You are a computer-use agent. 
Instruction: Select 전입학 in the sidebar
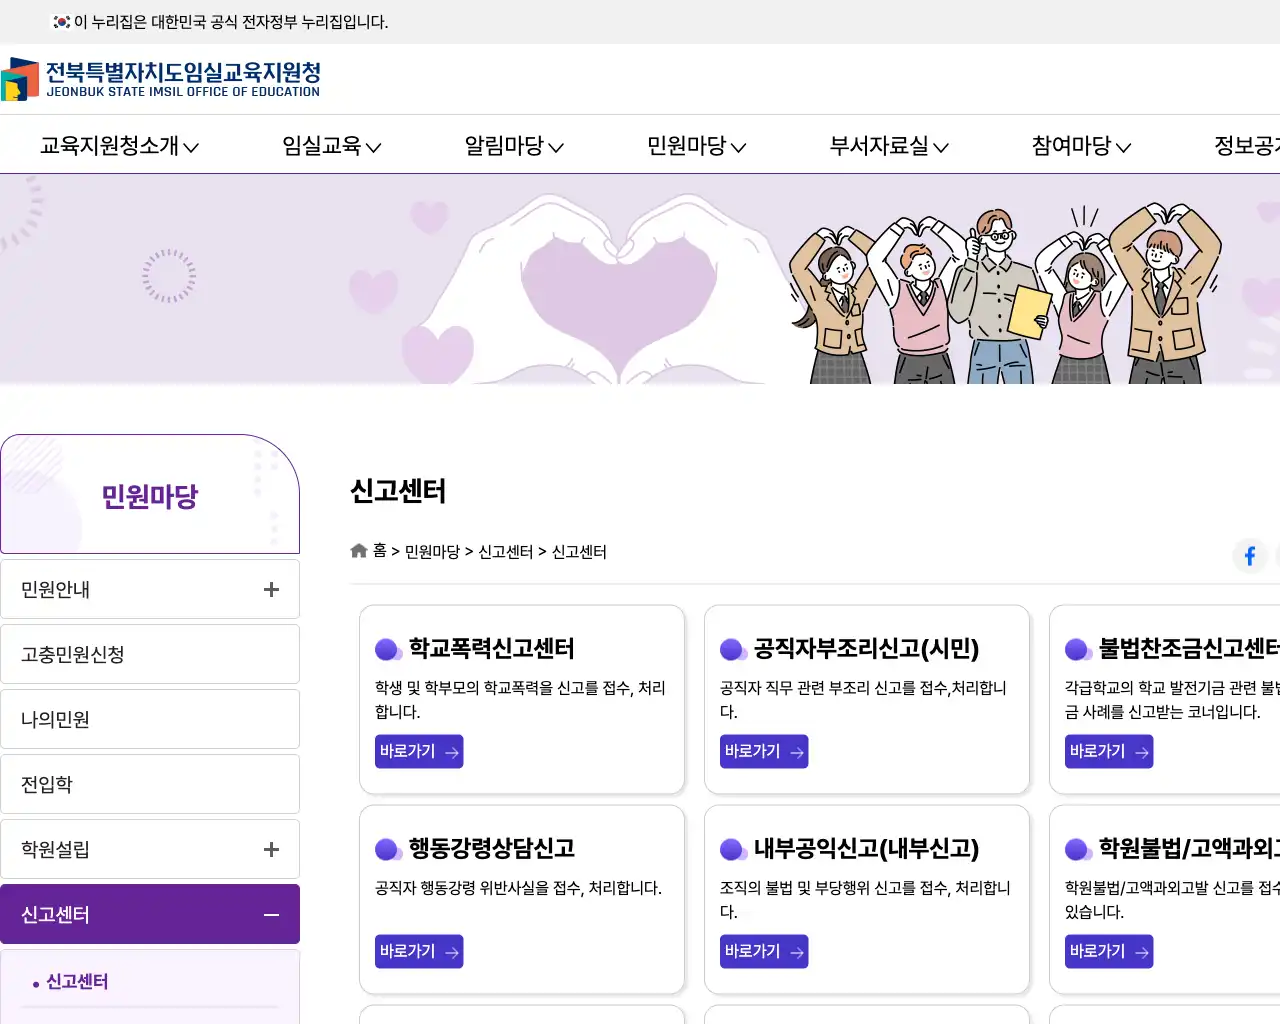pos(46,784)
